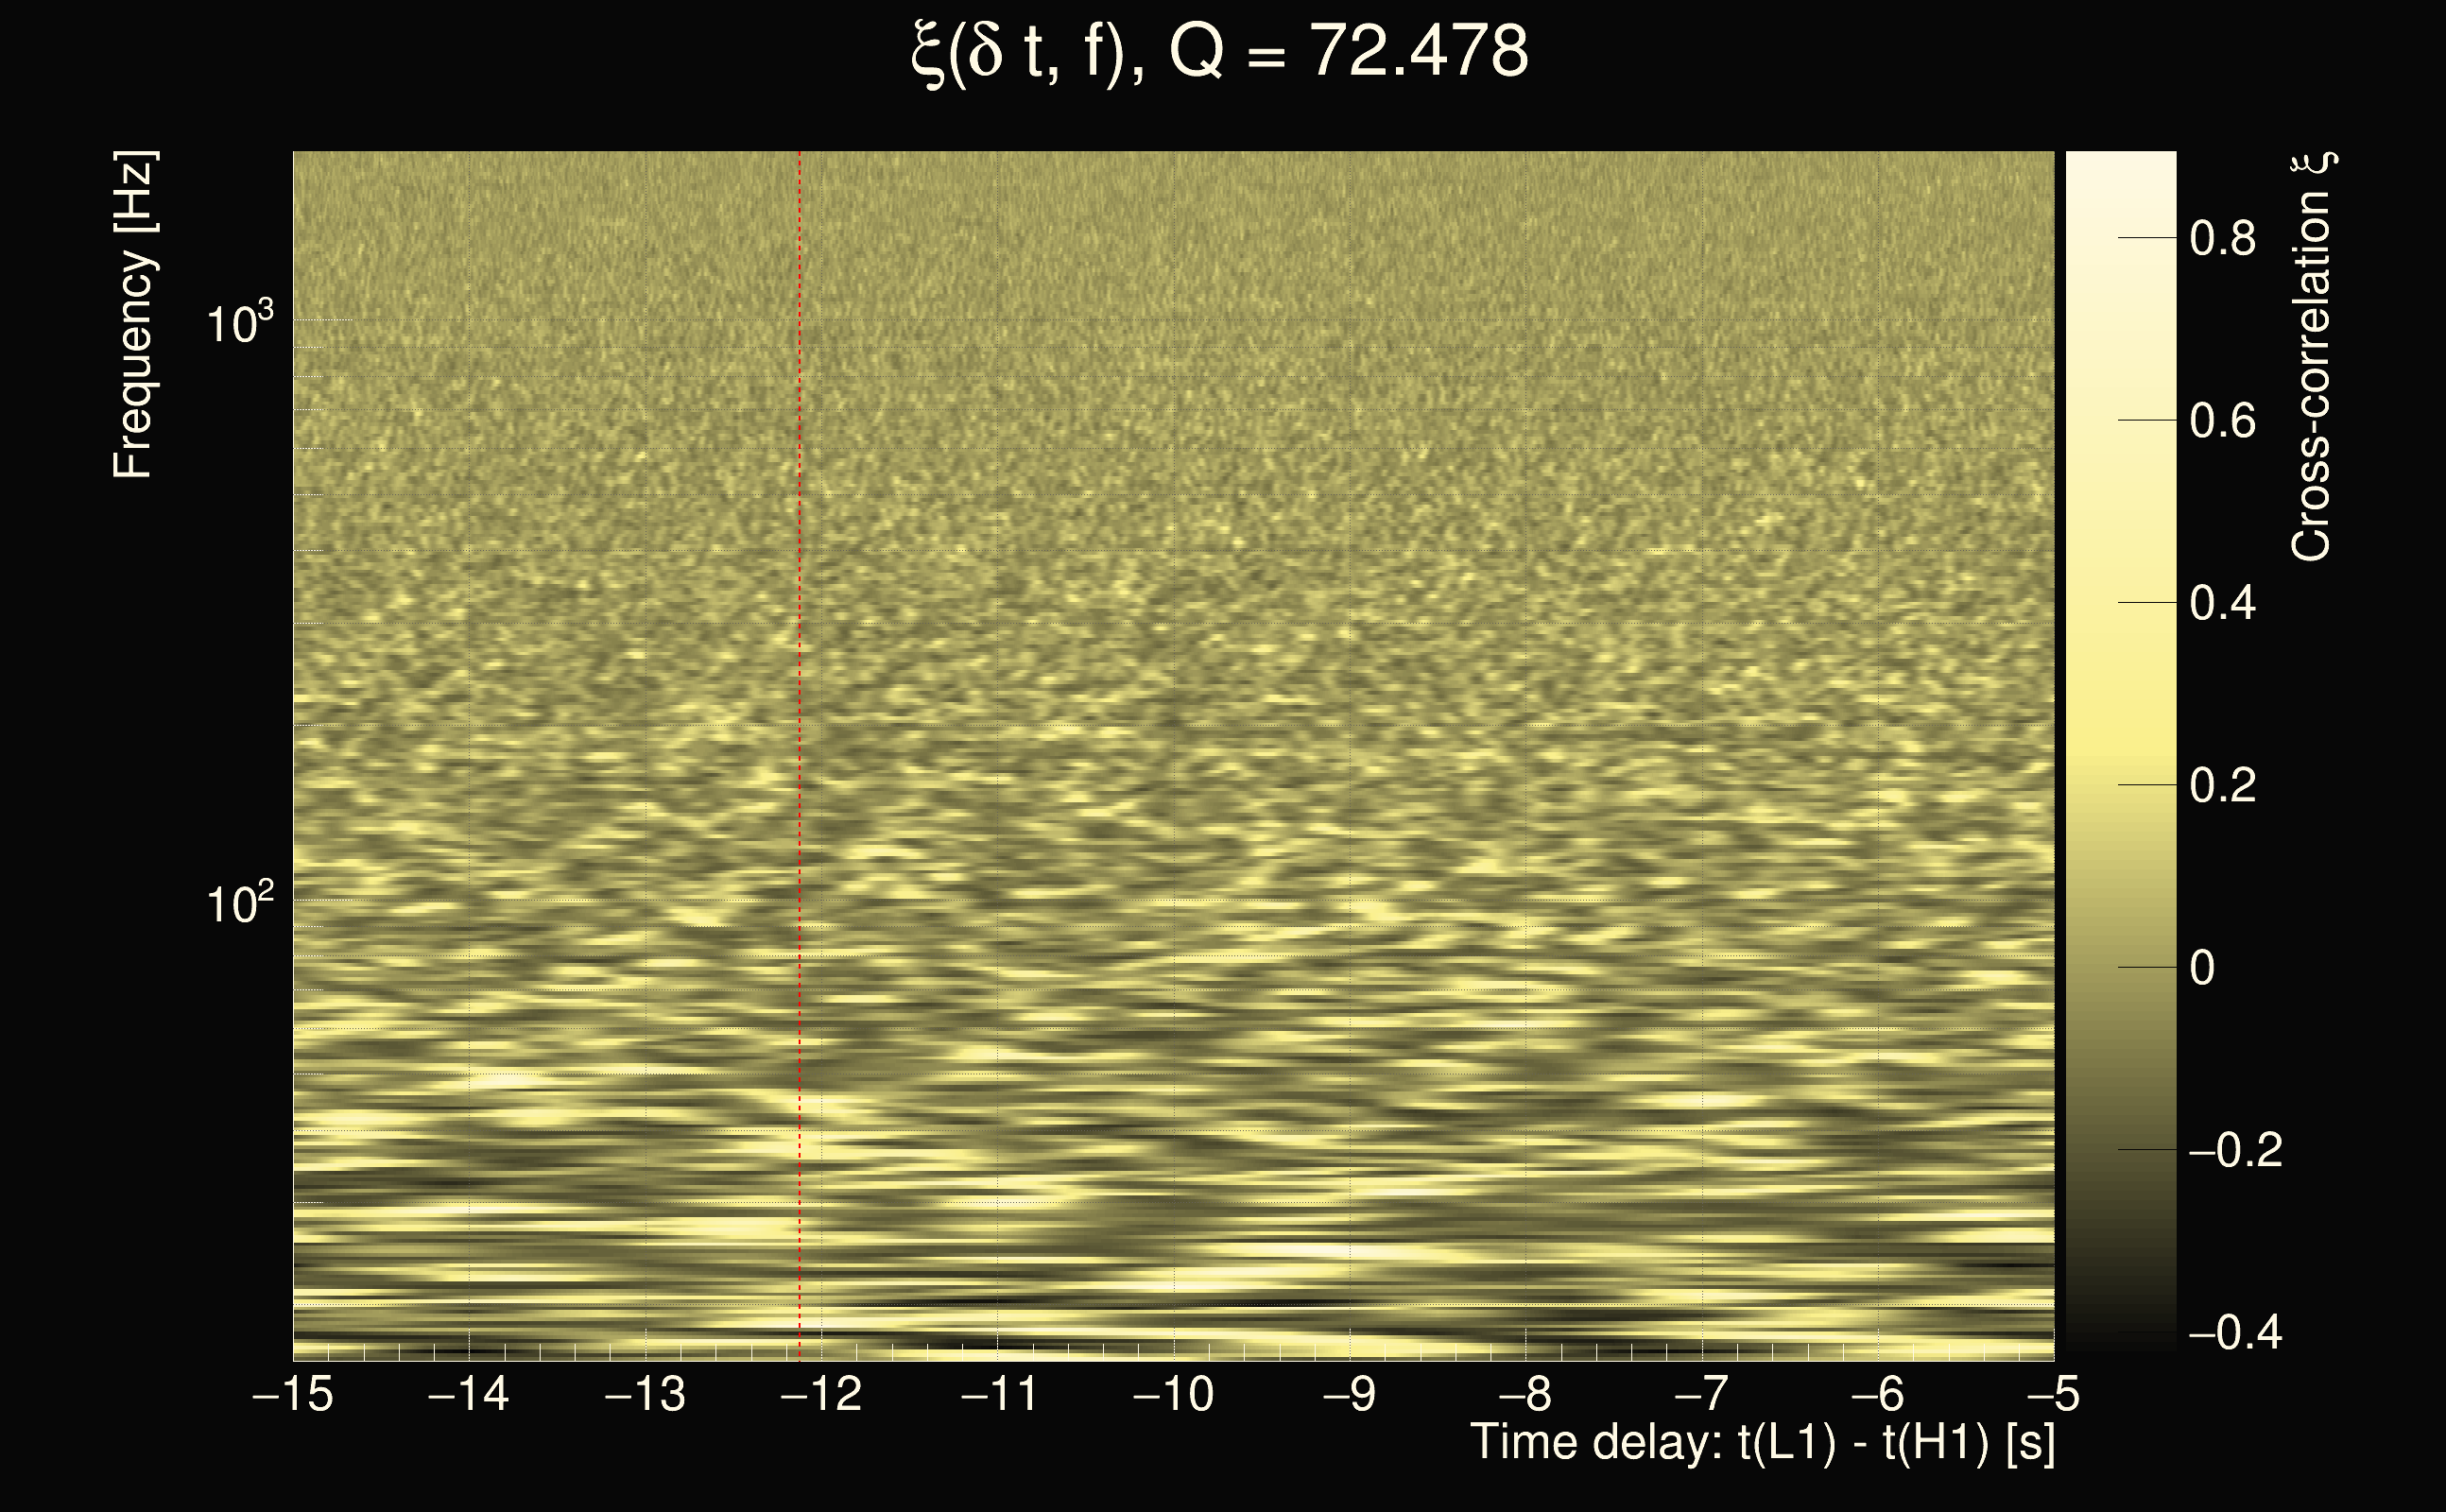Click the plot title showing Q = 72.478

tap(1220, 52)
